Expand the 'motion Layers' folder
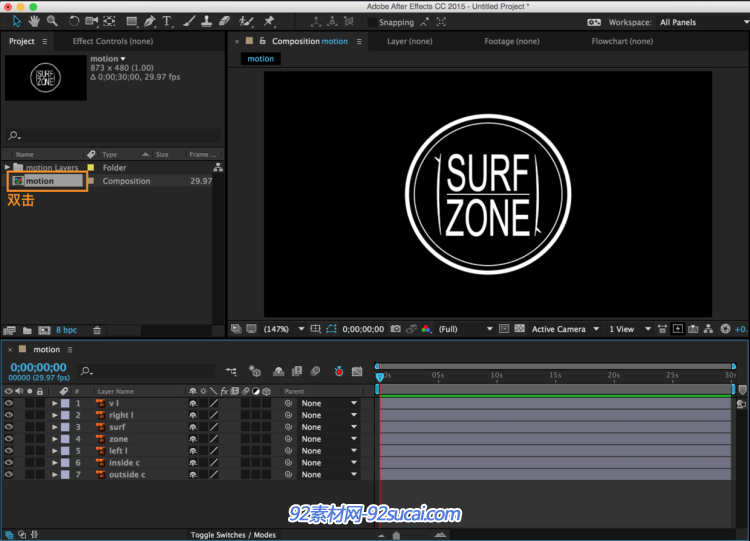Screen dimensions: 750x541 pos(7,167)
